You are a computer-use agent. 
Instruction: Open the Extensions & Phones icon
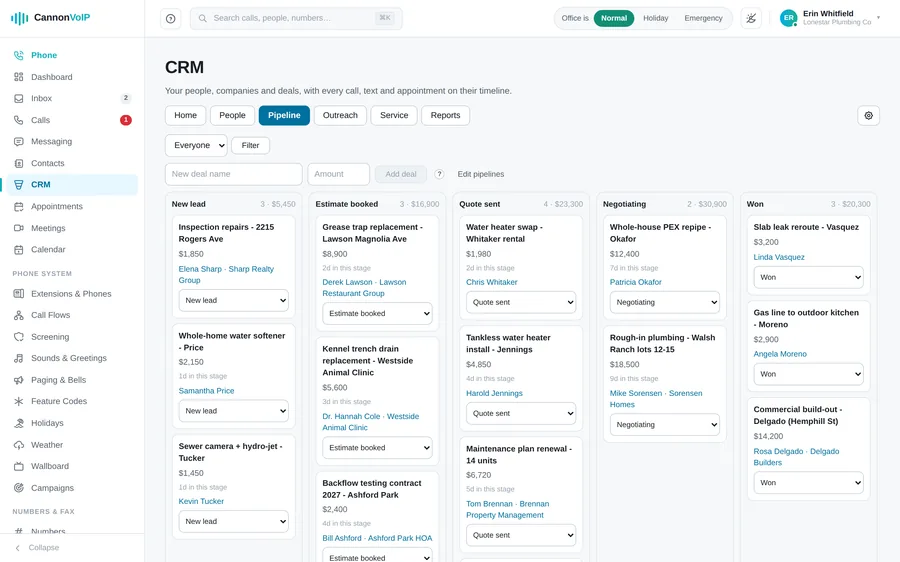click(x=19, y=293)
